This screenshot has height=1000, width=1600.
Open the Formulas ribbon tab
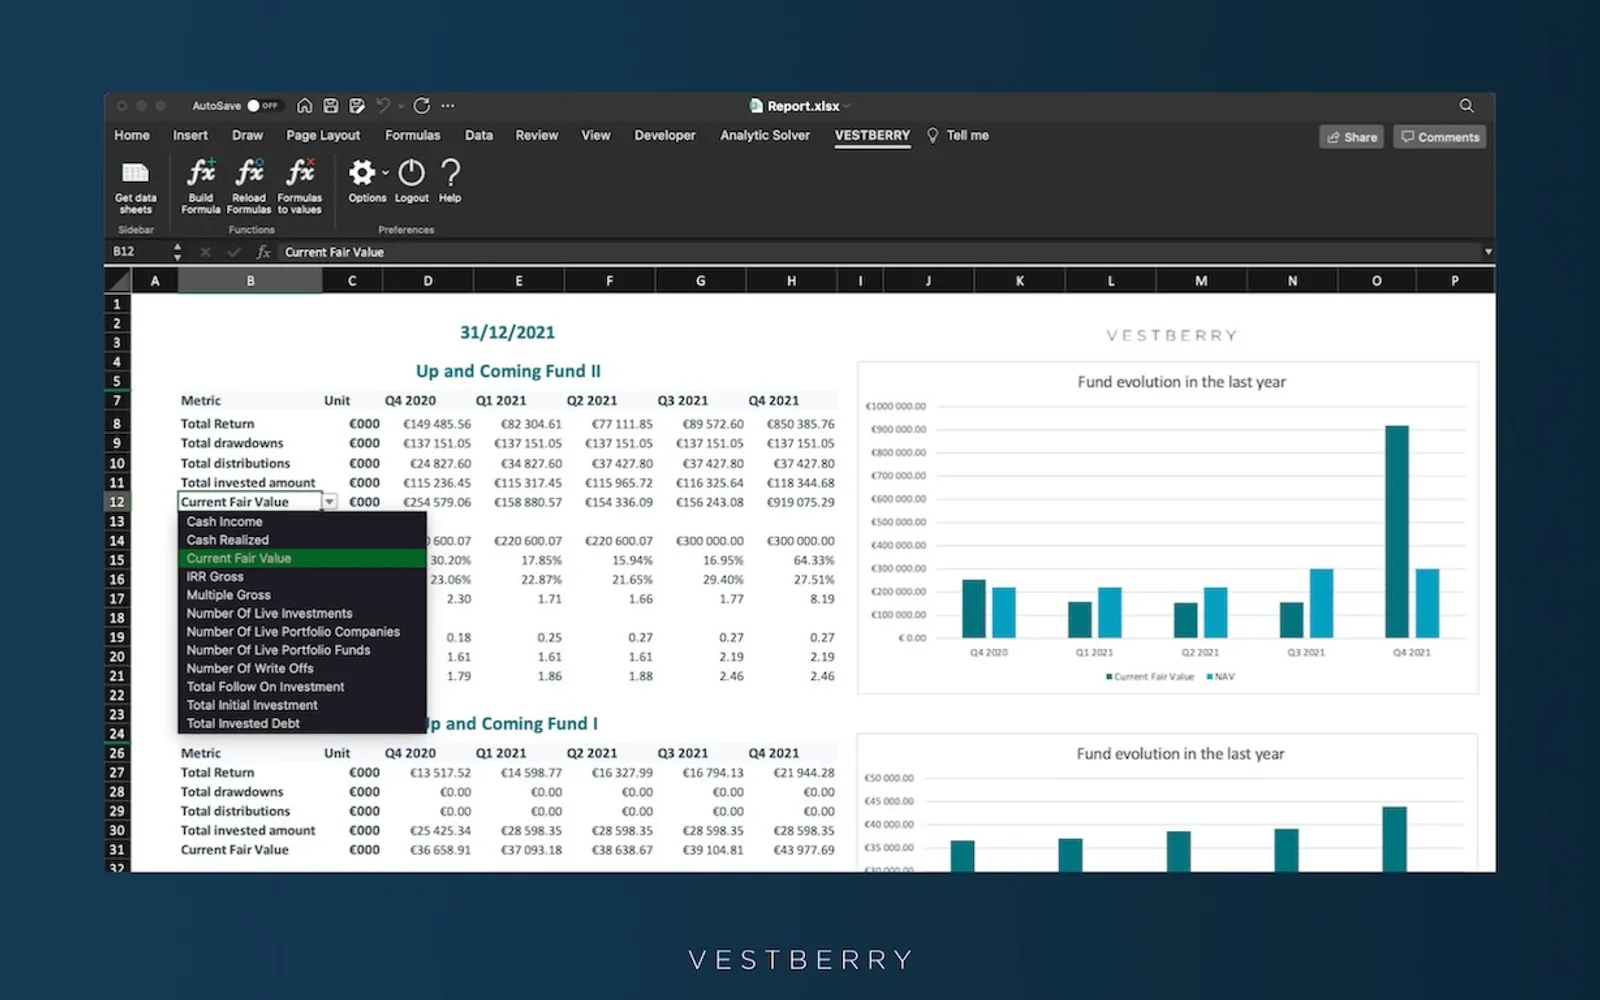(412, 135)
